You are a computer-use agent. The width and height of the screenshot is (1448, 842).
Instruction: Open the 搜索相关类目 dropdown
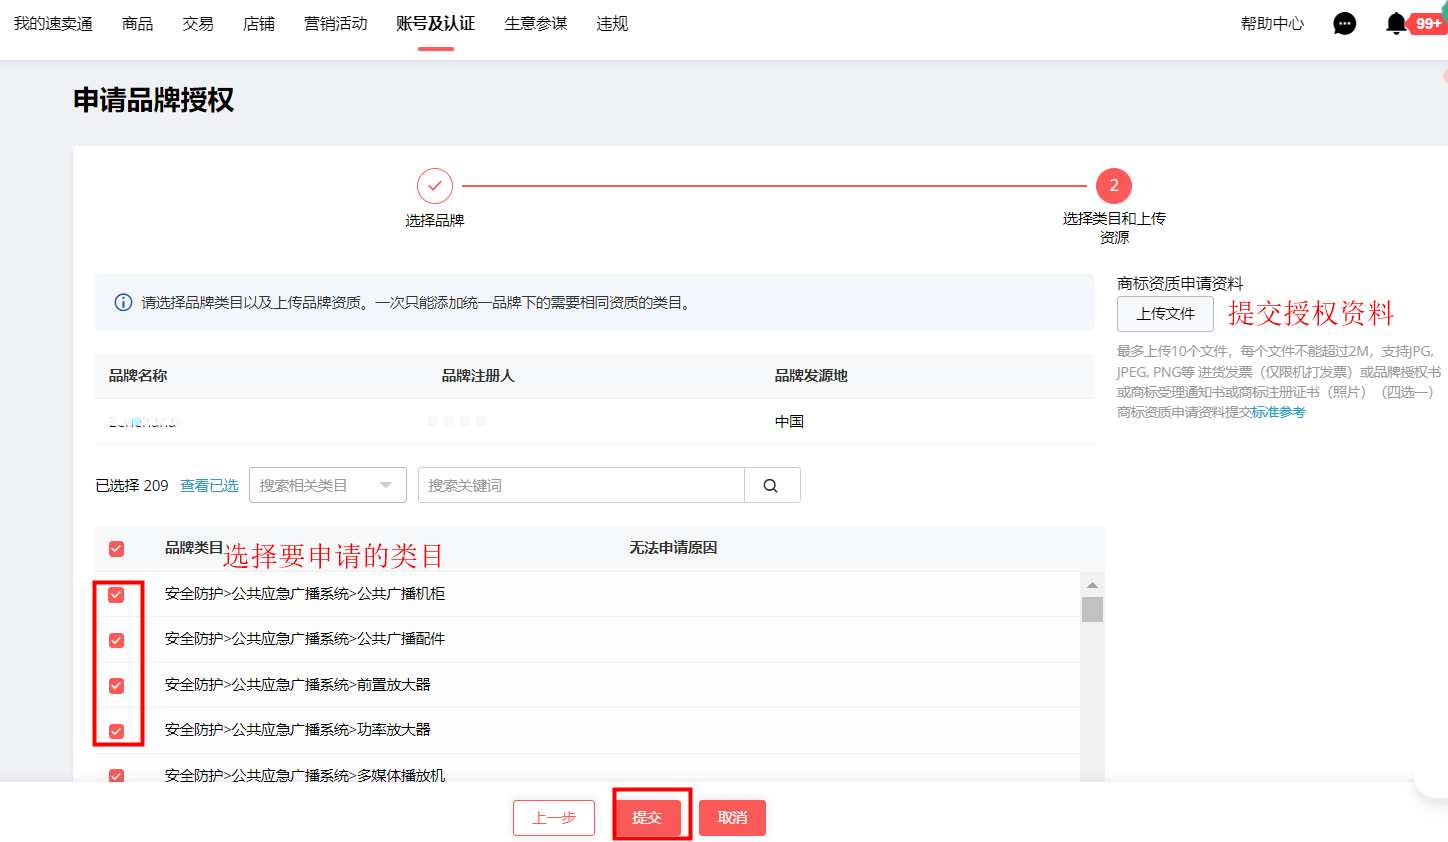pyautogui.click(x=328, y=485)
